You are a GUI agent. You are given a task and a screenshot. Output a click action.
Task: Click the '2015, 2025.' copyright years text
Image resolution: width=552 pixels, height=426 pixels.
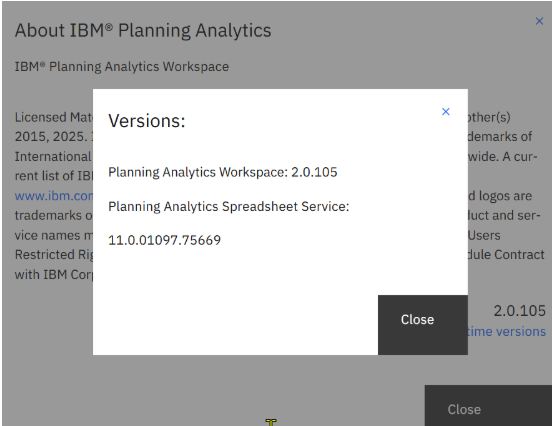pos(50,137)
